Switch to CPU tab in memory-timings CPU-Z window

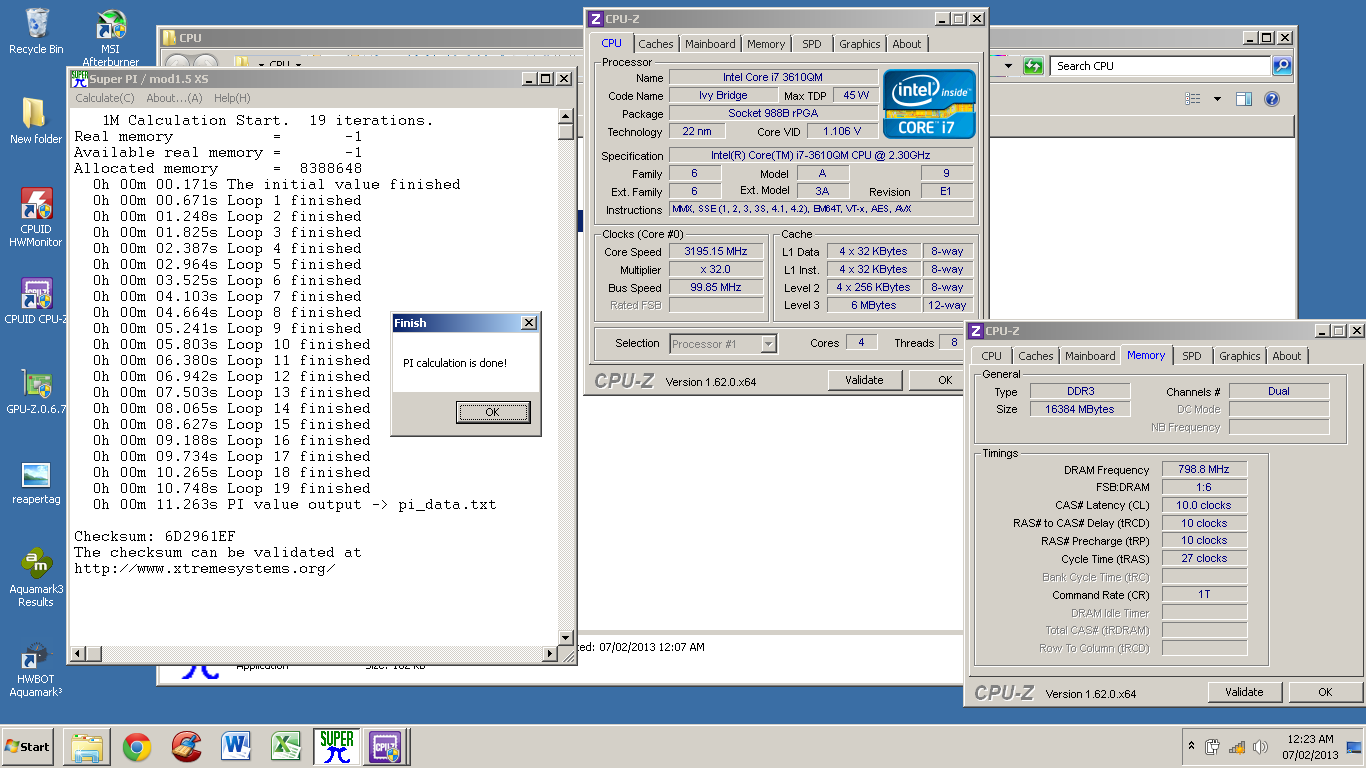pos(991,356)
